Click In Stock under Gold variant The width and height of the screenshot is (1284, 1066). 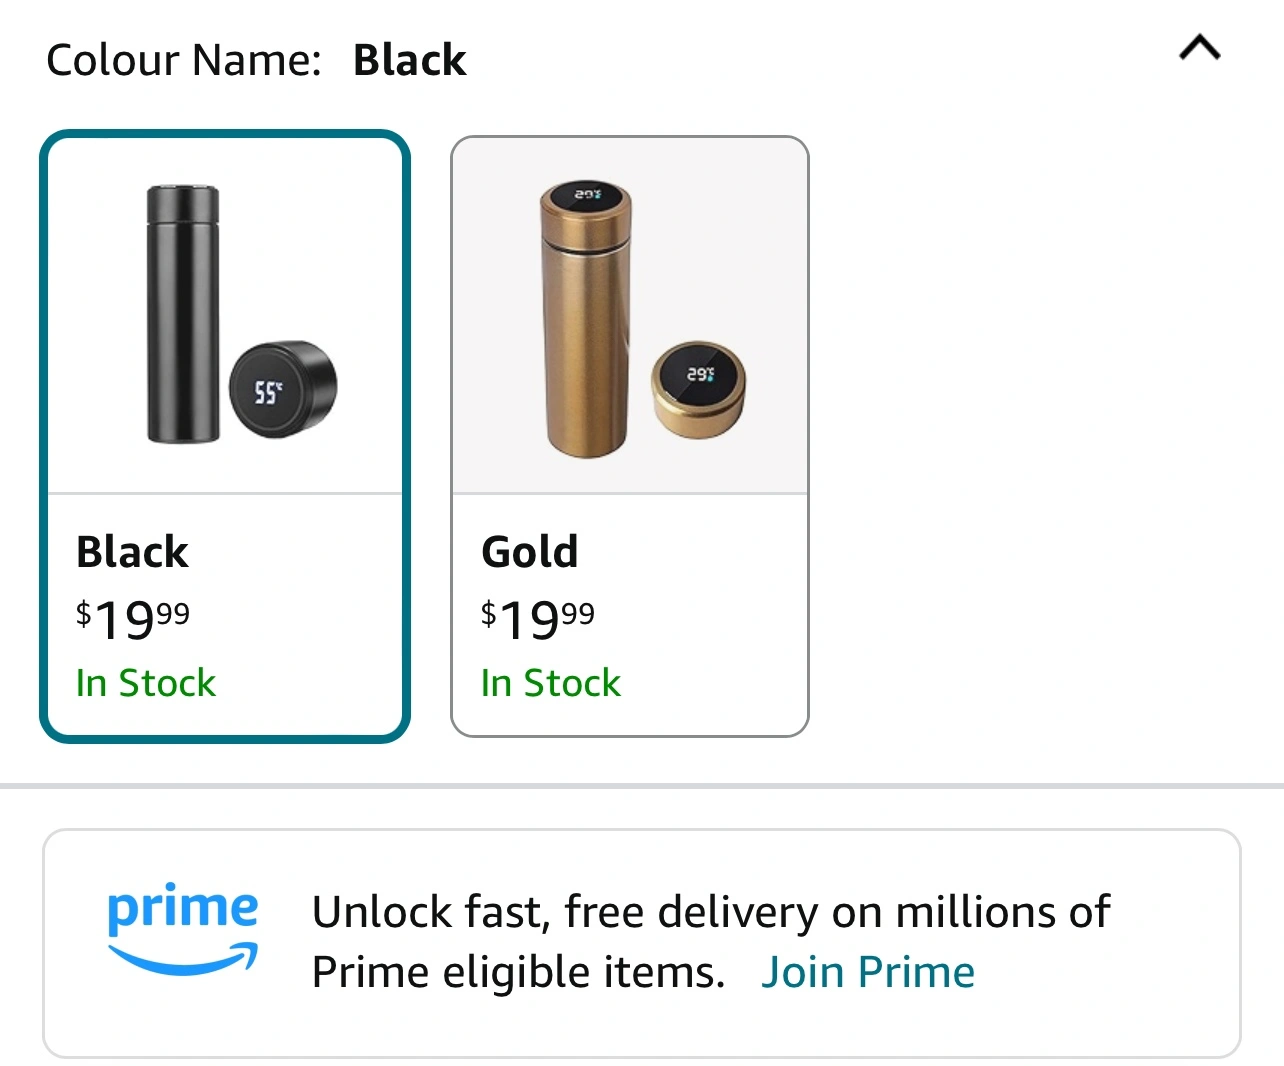point(551,683)
